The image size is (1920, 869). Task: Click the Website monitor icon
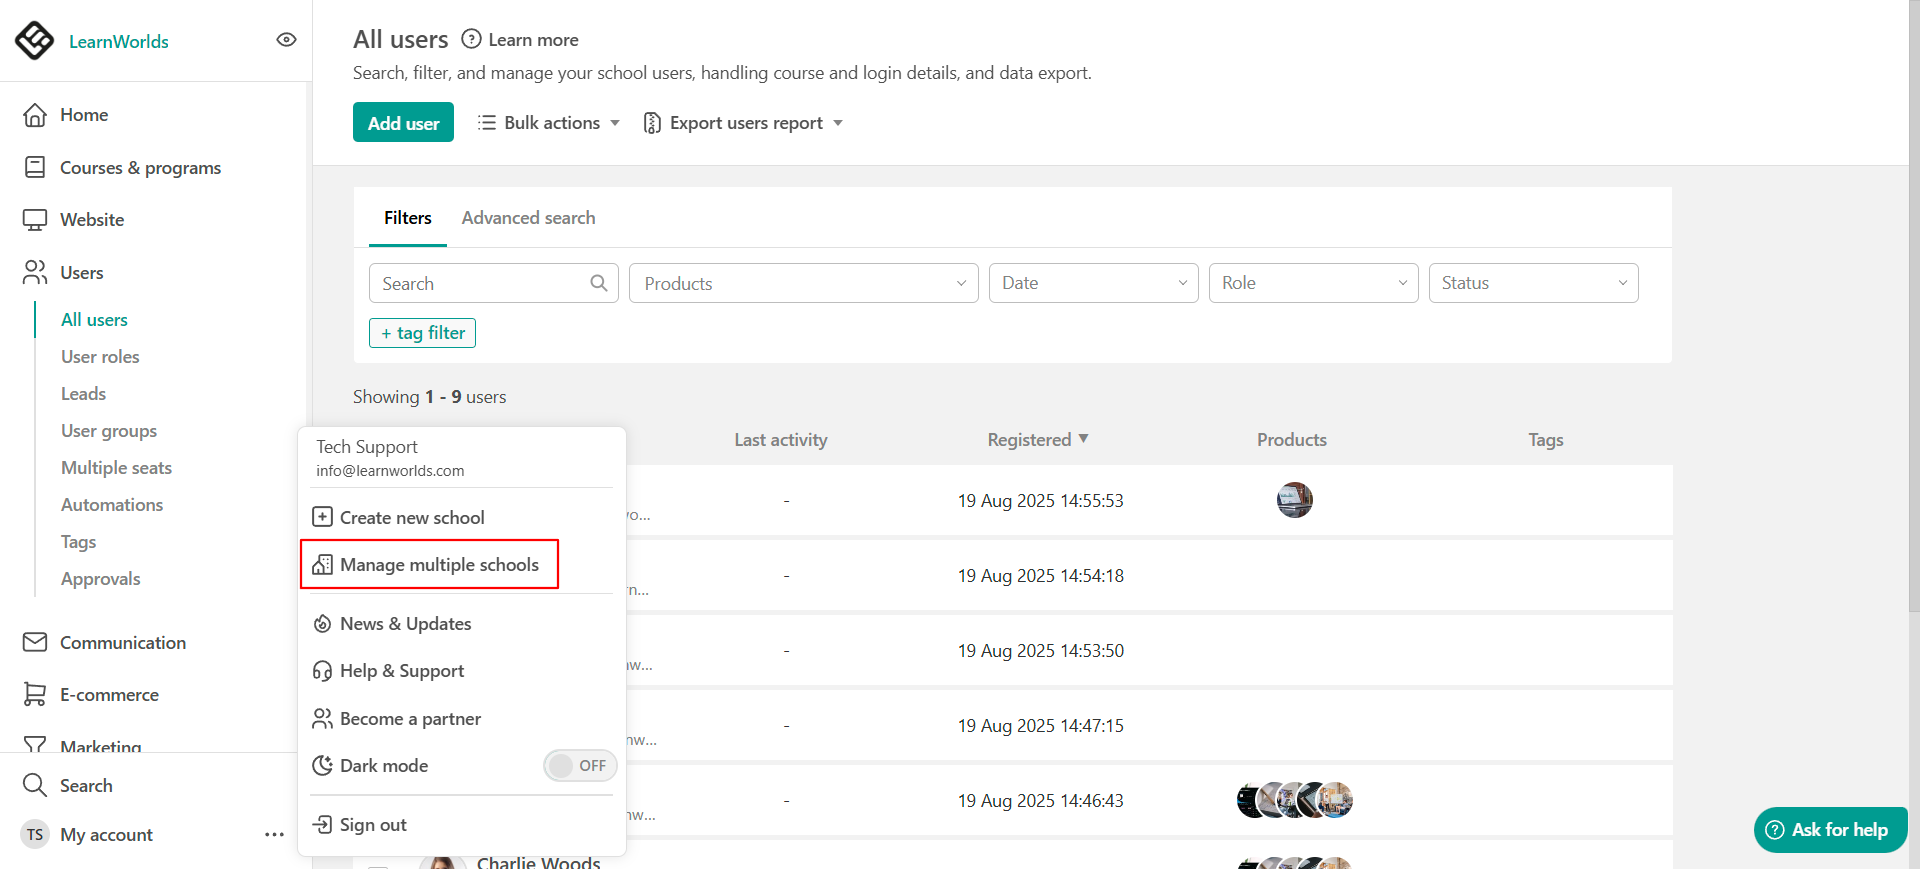[x=35, y=220]
